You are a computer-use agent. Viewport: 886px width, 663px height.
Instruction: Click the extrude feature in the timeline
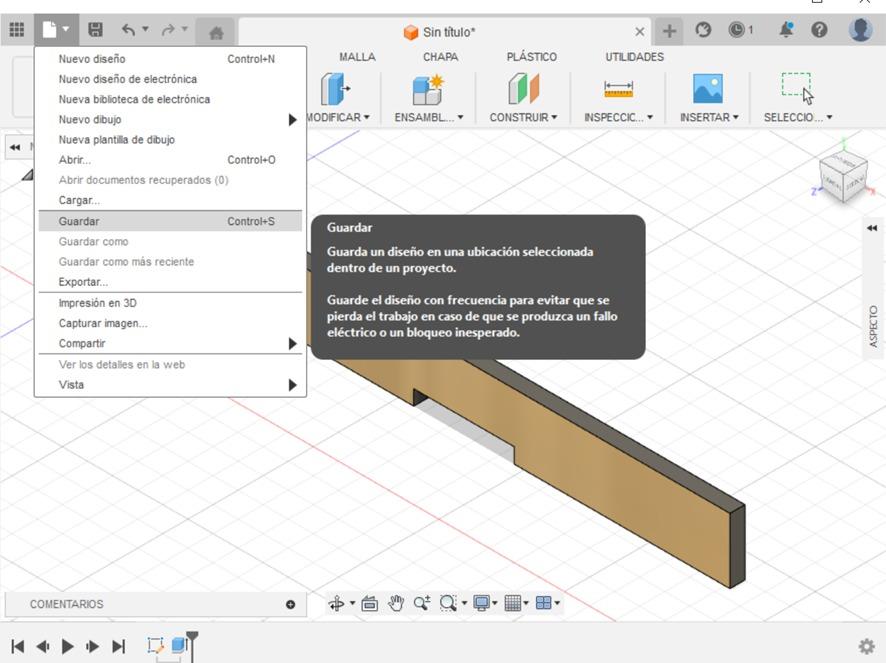(179, 644)
